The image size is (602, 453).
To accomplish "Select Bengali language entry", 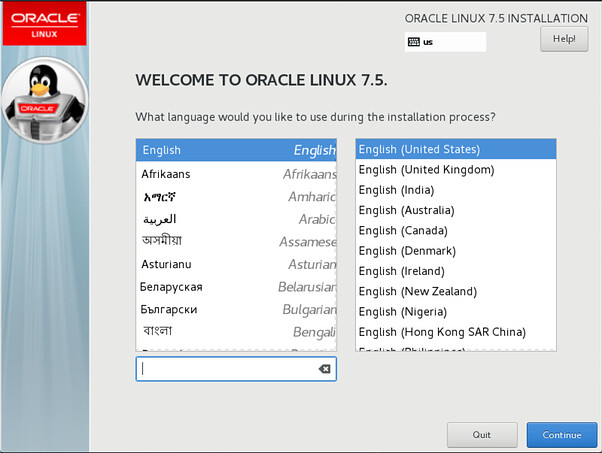I will tap(236, 332).
